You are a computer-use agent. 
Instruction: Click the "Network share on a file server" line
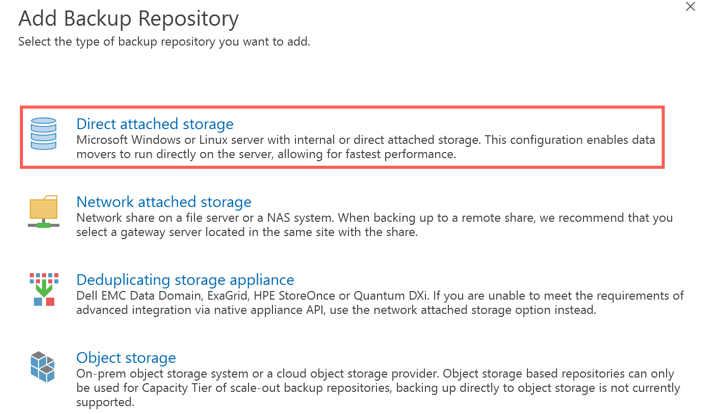point(374,218)
